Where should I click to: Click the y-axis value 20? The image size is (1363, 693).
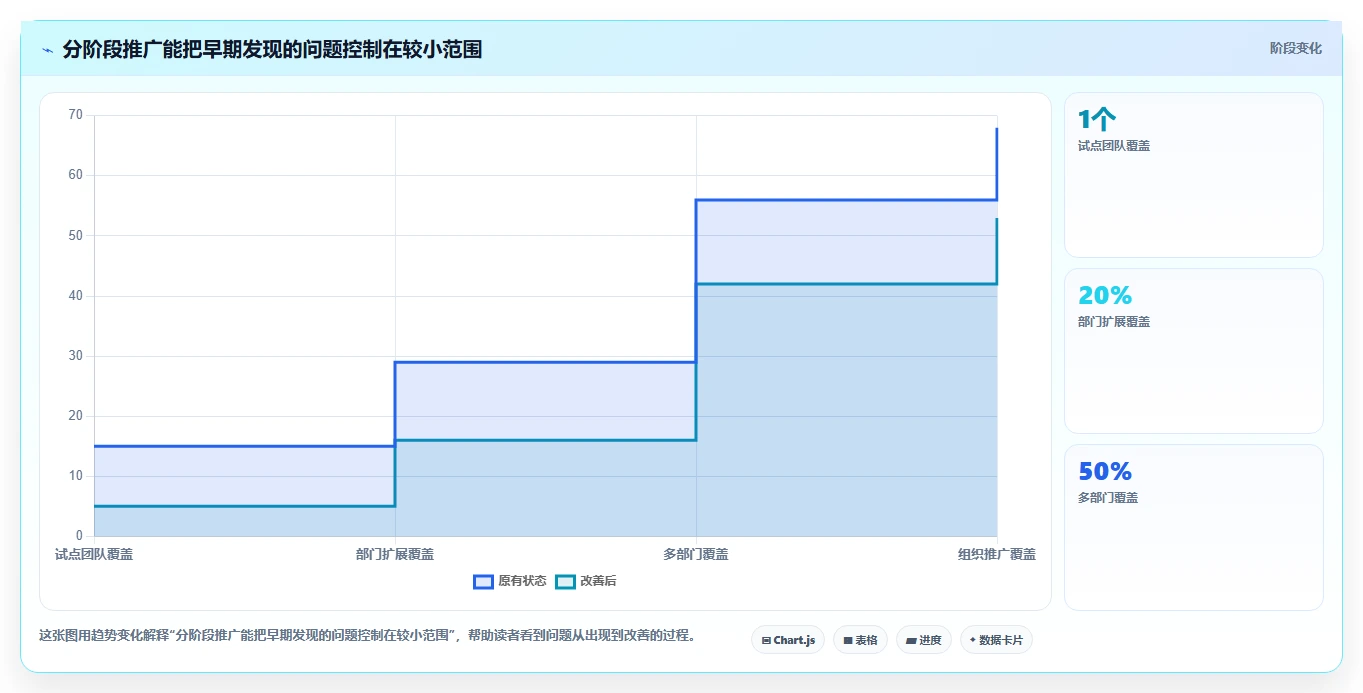[76, 416]
